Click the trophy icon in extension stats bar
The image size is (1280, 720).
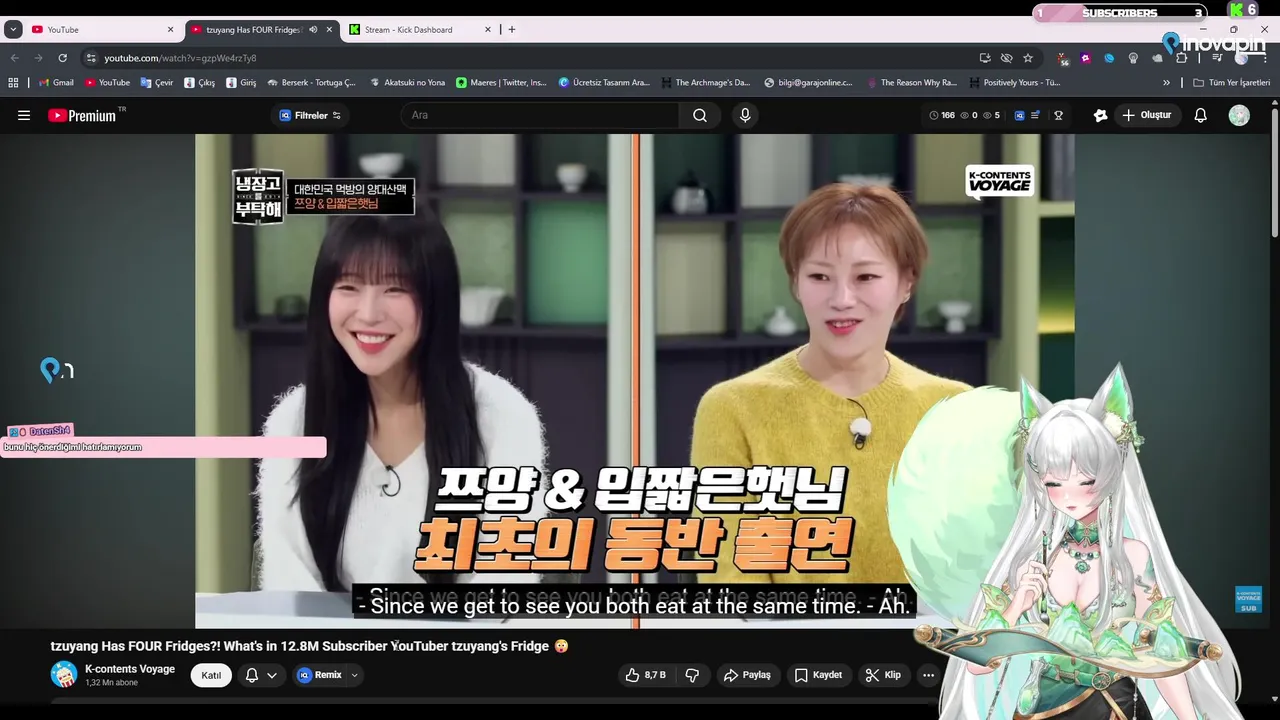click(1058, 115)
